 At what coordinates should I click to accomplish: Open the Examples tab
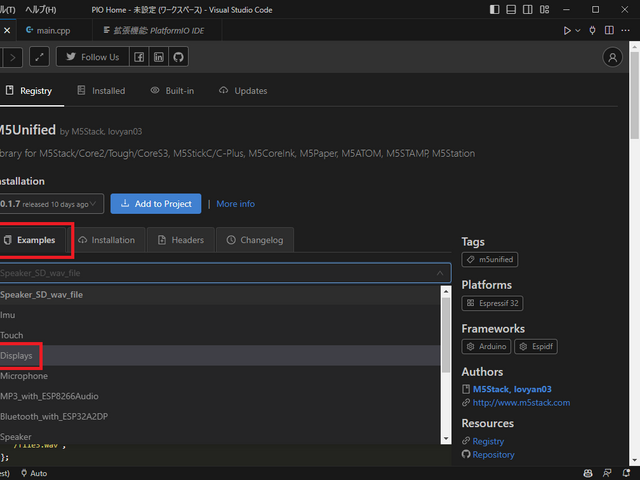tap(33, 240)
